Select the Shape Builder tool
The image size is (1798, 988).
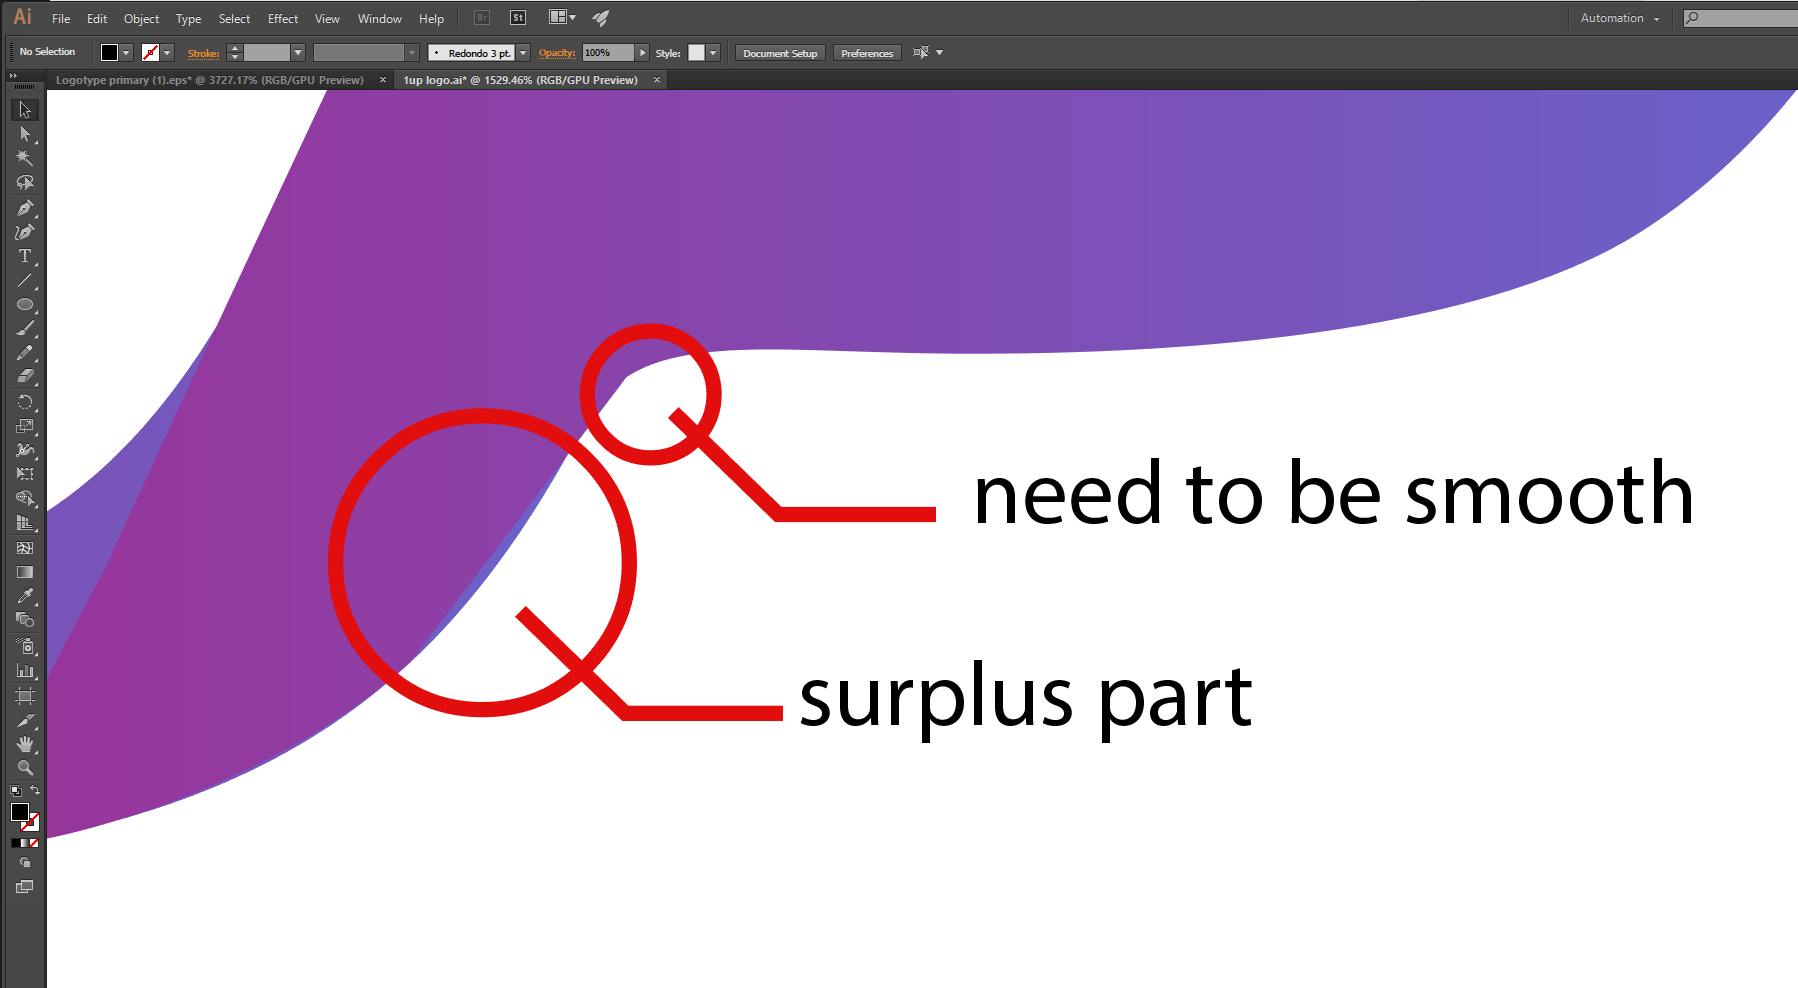coord(25,498)
